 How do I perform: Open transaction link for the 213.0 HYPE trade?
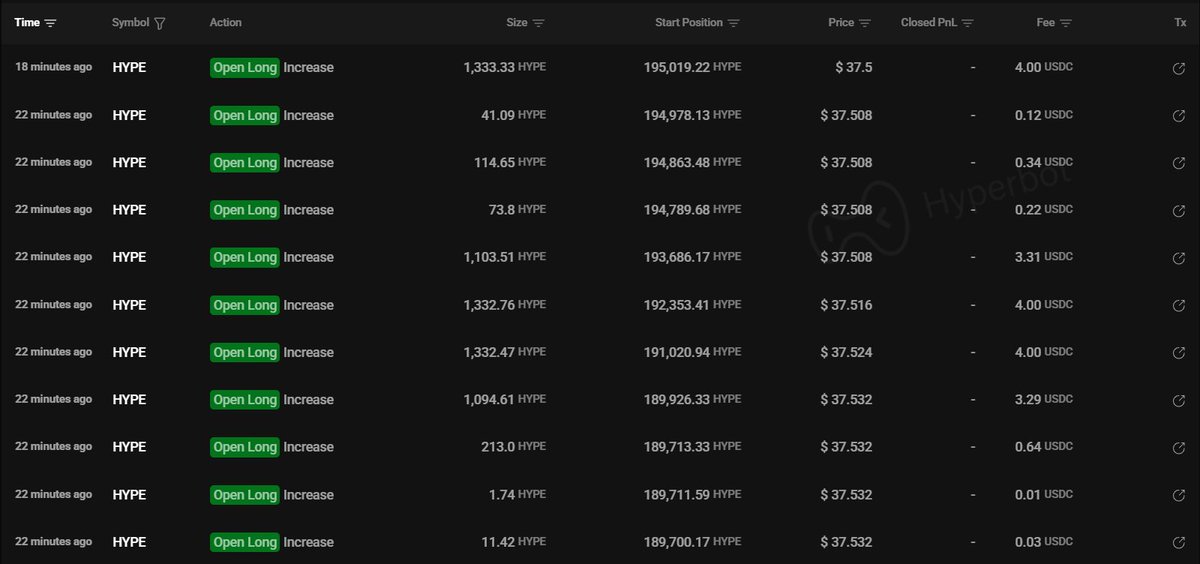1179,448
